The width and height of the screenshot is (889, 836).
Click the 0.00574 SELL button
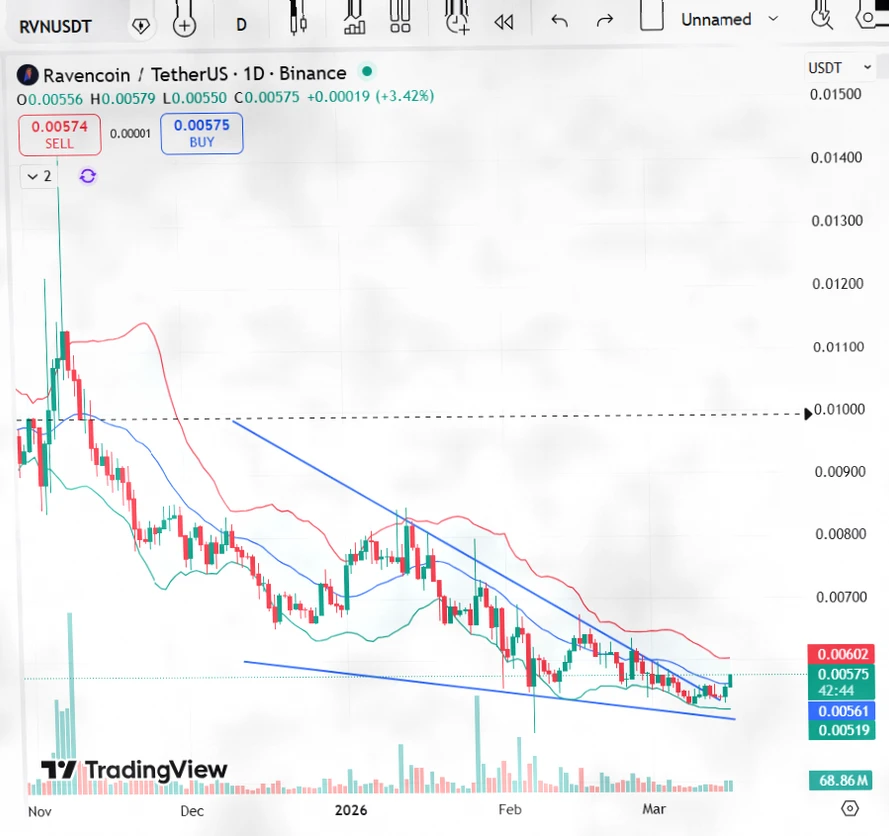coord(60,134)
